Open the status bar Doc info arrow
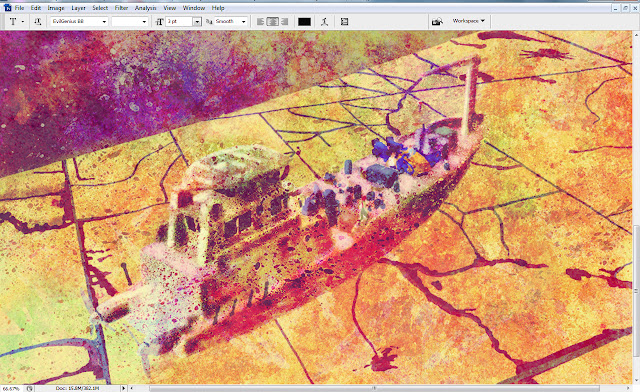 click(x=123, y=388)
